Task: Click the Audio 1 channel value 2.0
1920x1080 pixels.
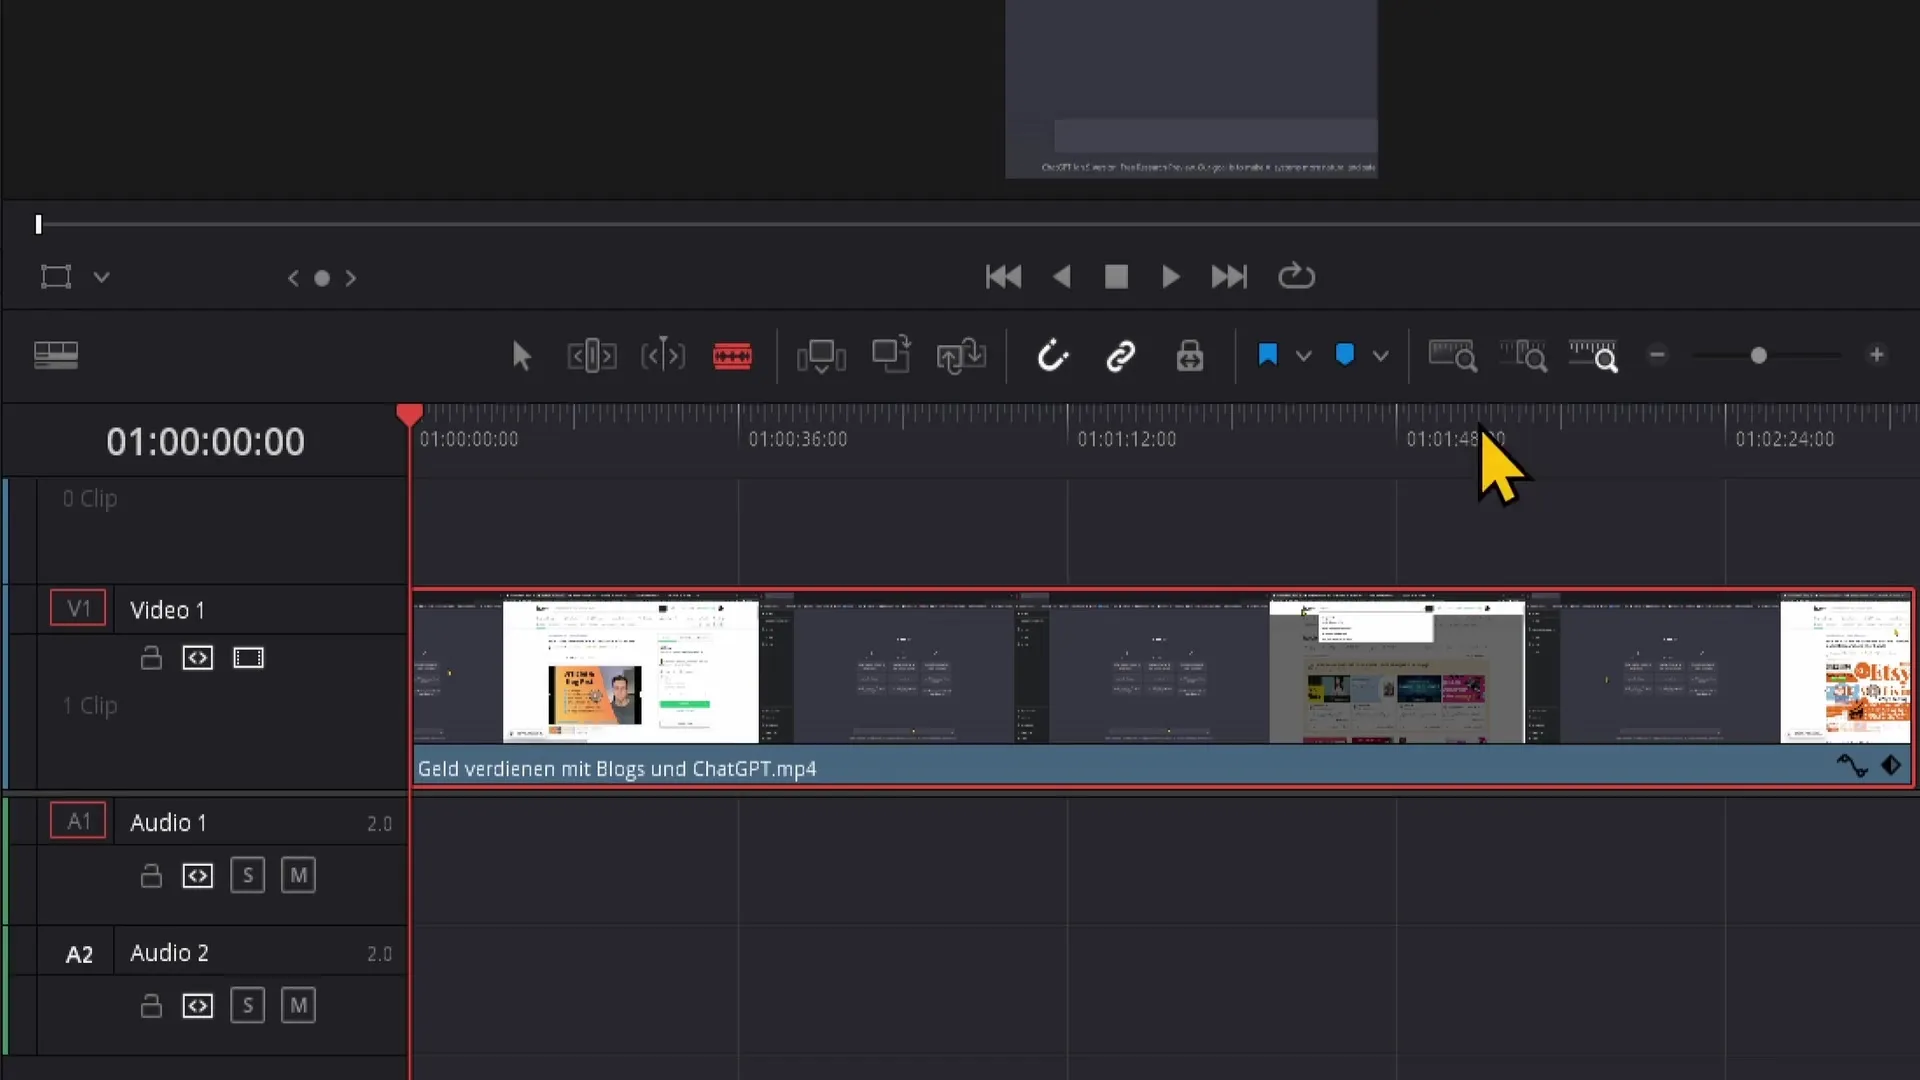Action: 379,824
